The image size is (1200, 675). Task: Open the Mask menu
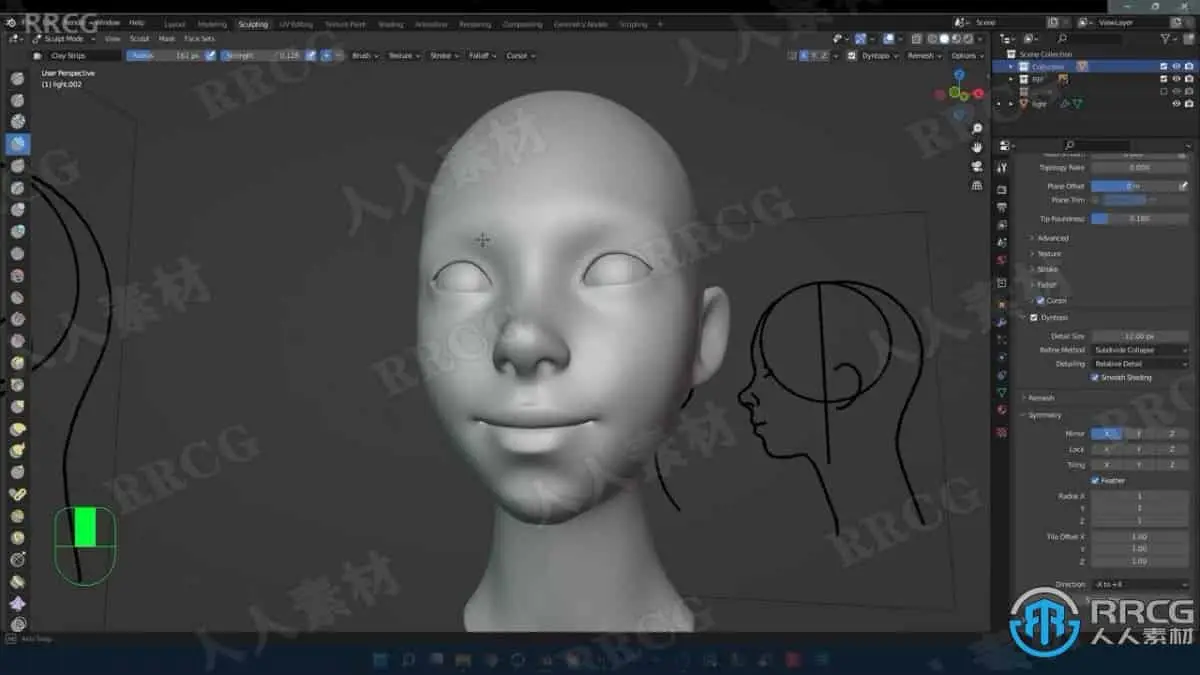pos(167,38)
